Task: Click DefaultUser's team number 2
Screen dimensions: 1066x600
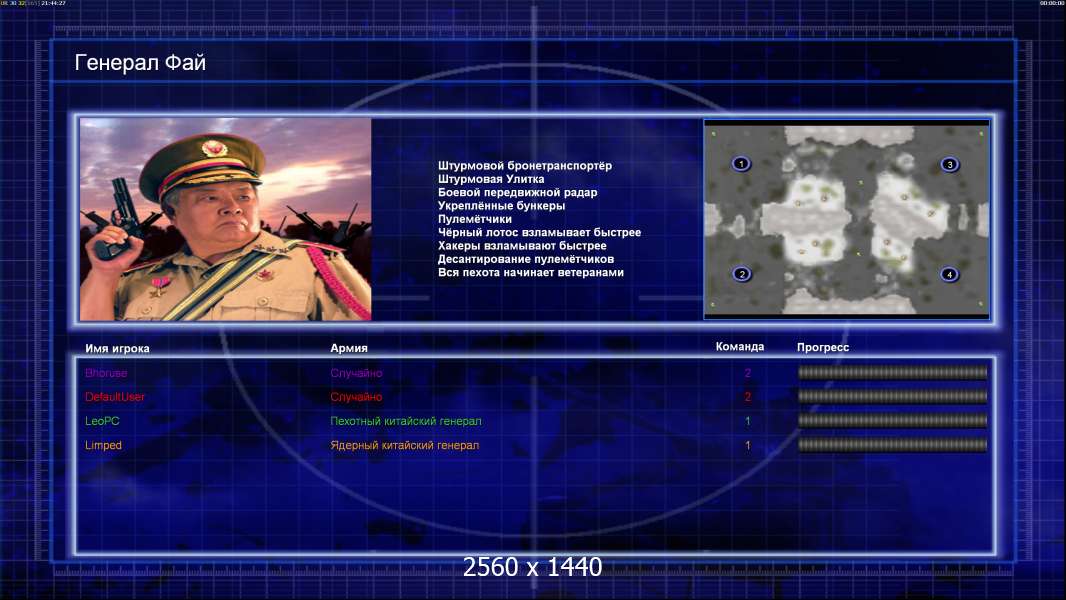Action: pyautogui.click(x=748, y=397)
